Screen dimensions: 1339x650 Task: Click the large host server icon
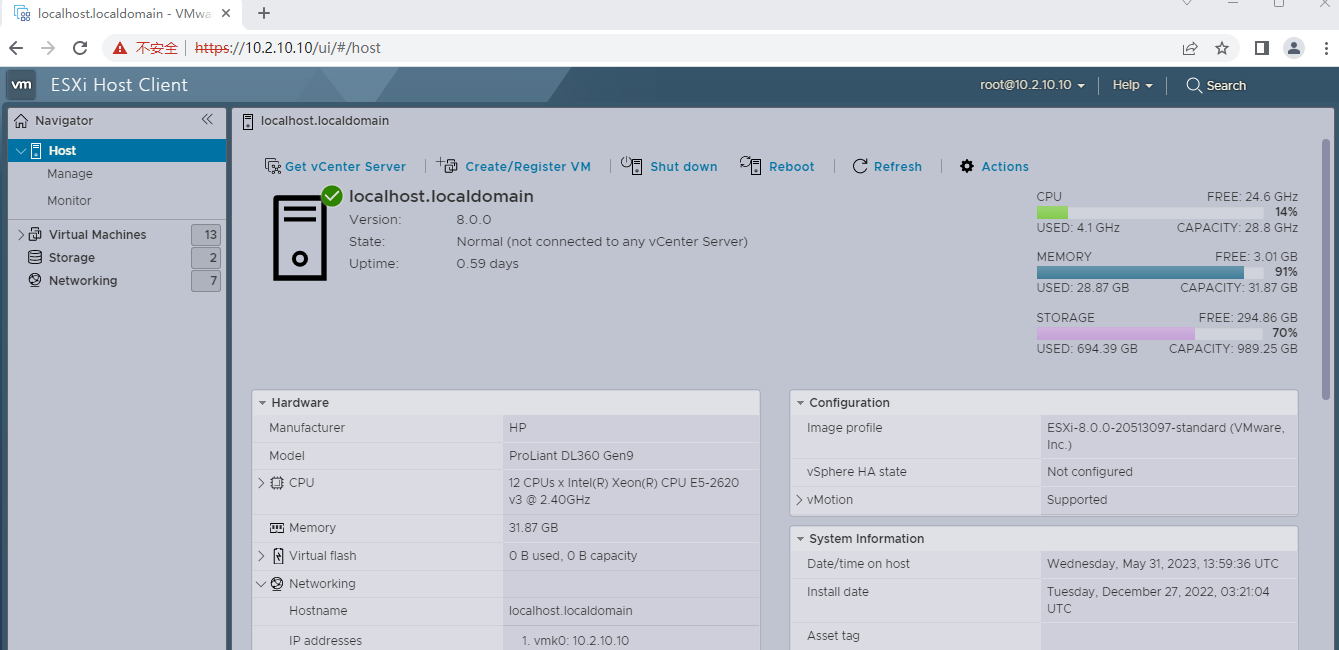(300, 239)
